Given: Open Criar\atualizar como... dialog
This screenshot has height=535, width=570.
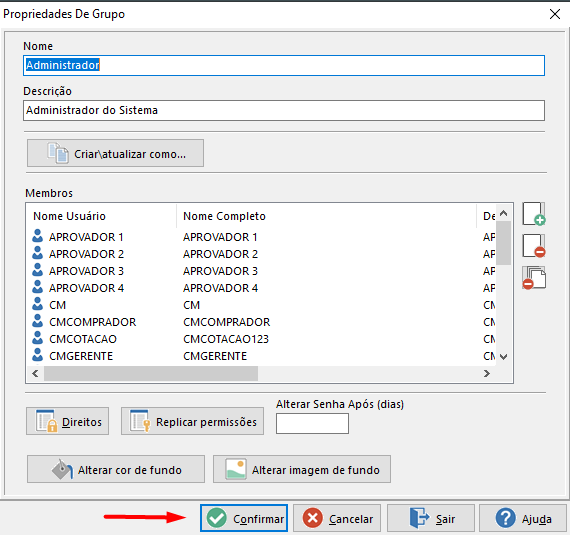Looking at the screenshot, I should (x=115, y=153).
